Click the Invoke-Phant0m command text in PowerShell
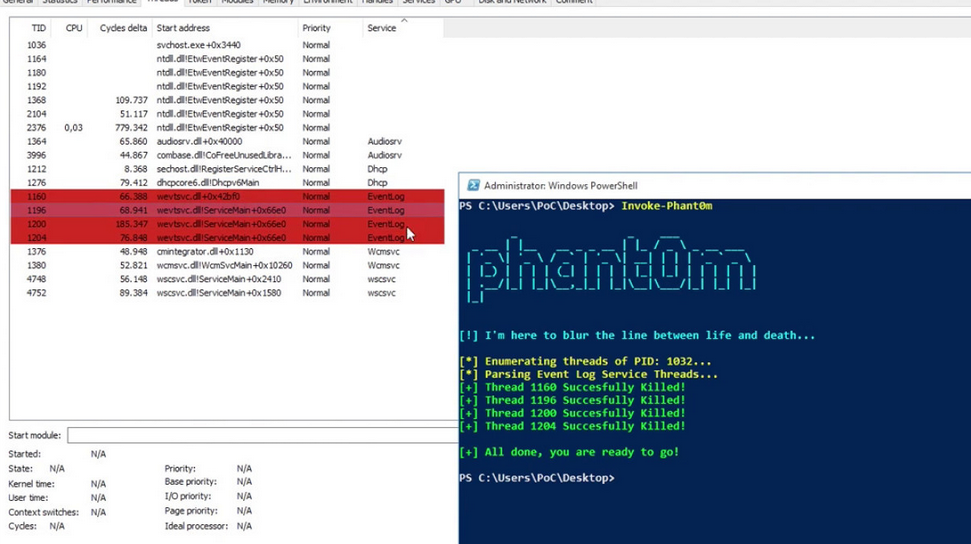 tap(667, 206)
